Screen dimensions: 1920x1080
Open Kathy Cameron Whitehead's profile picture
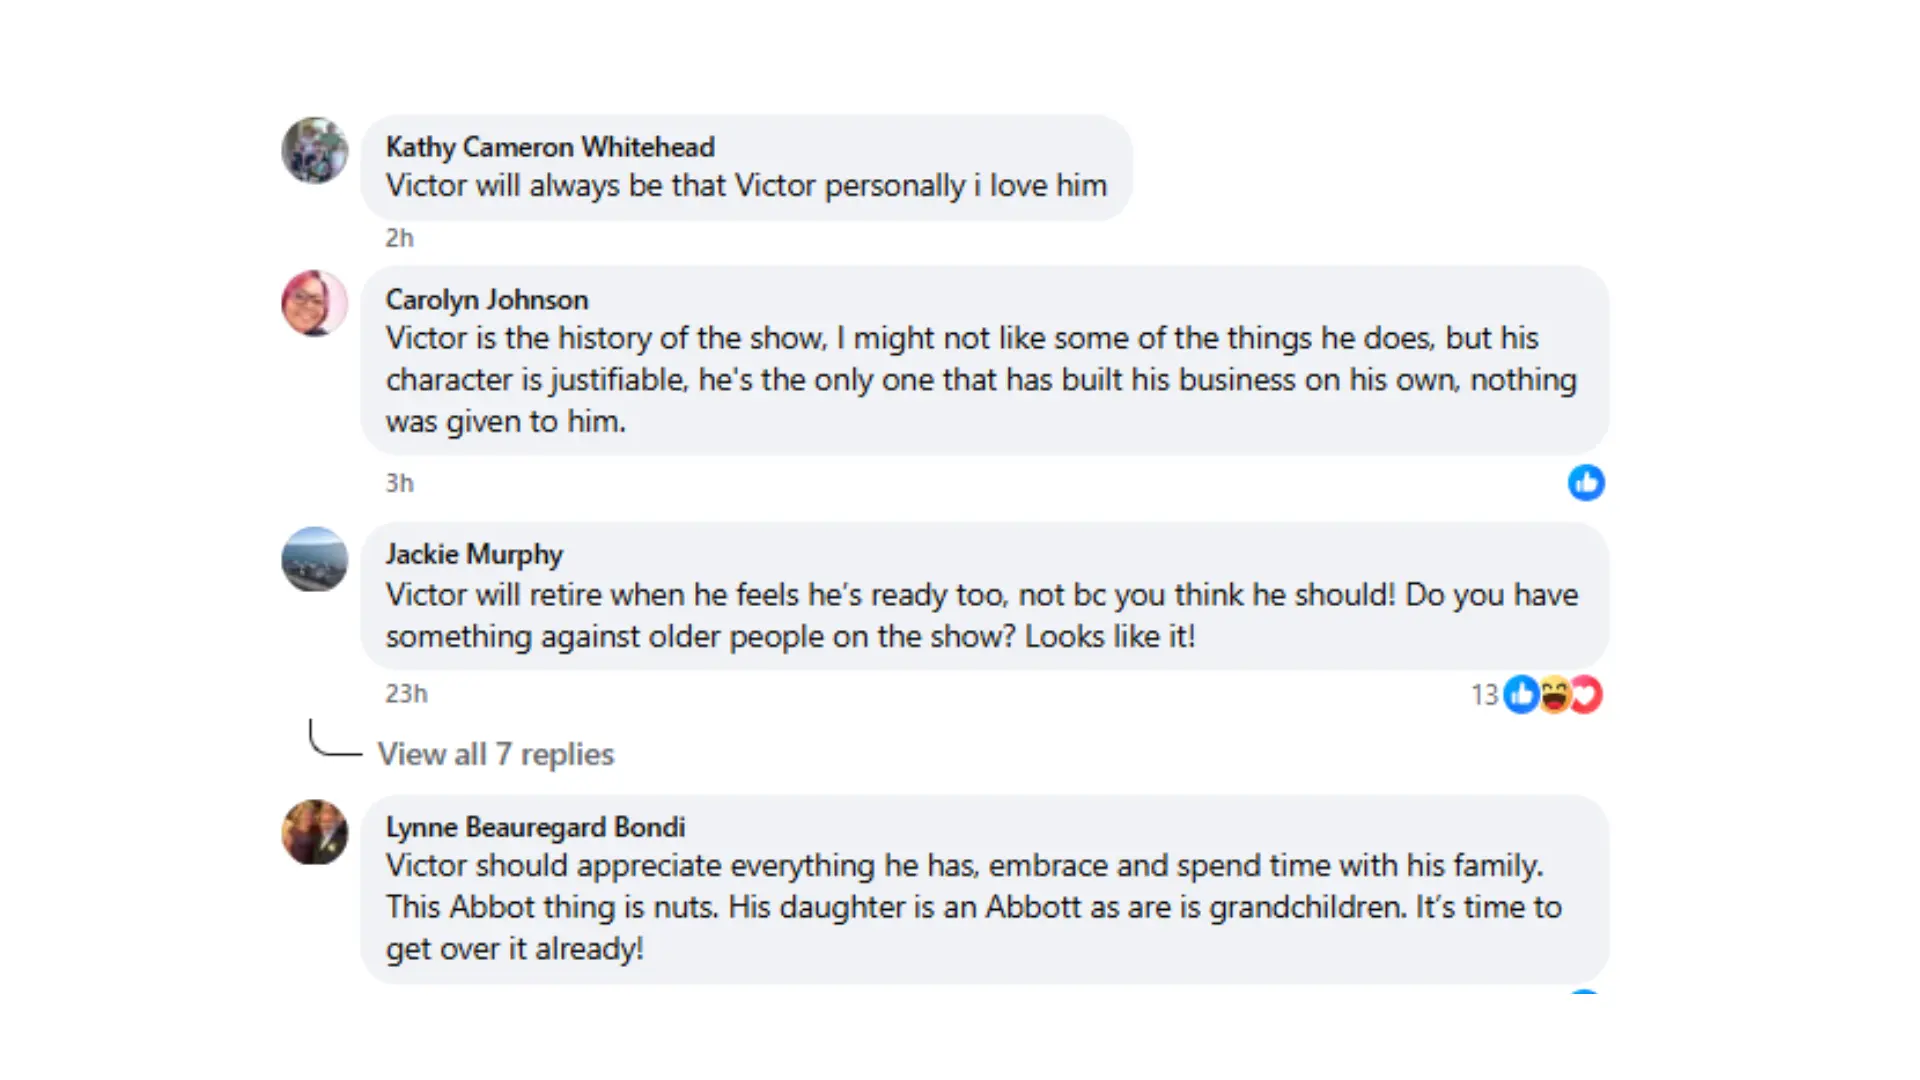315,151
